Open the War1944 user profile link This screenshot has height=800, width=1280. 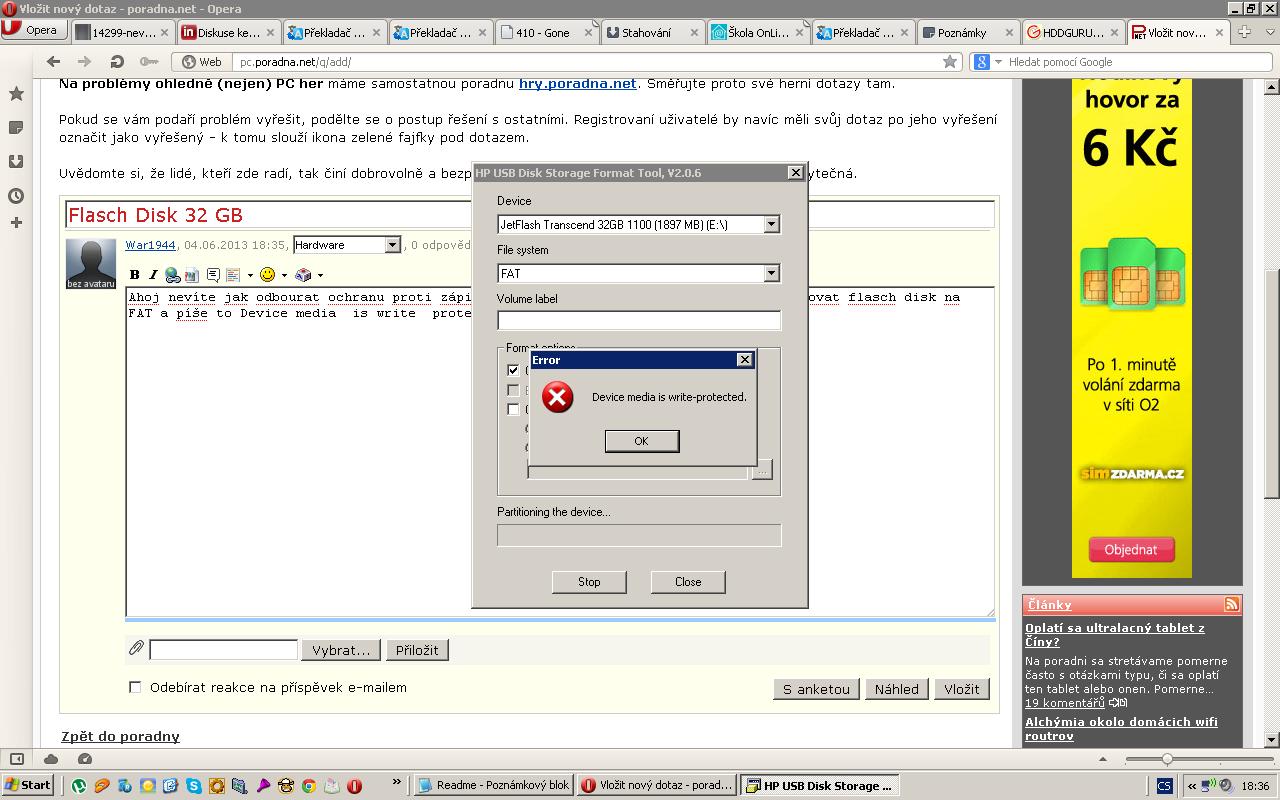pos(151,245)
